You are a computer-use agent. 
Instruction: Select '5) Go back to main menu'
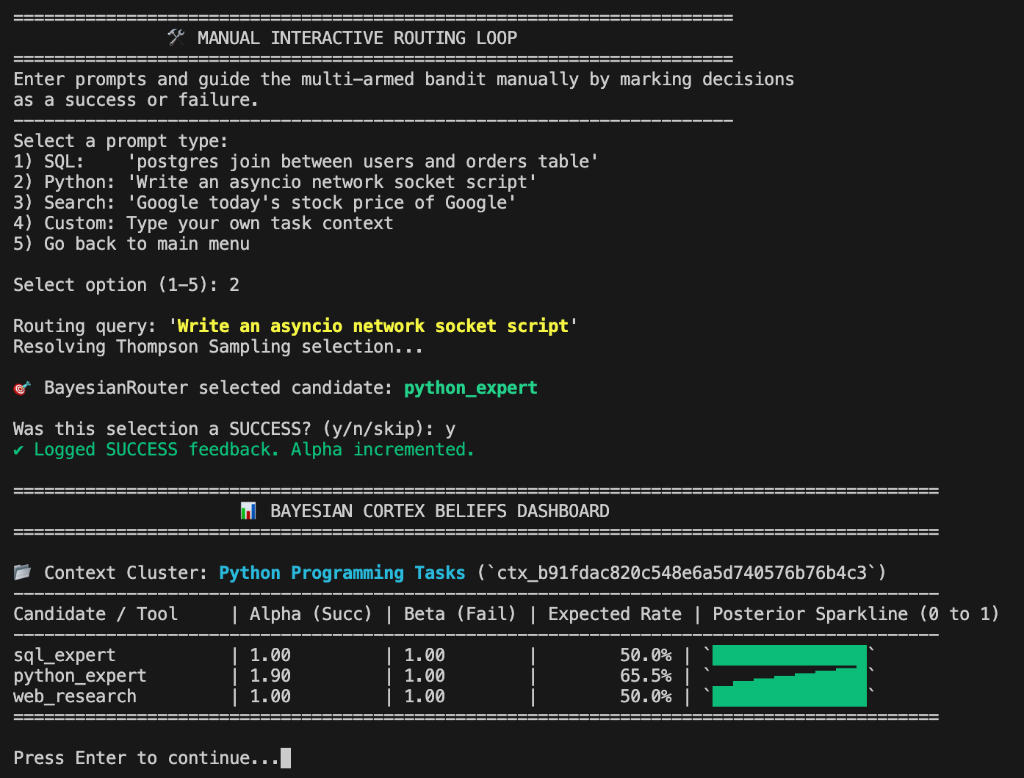coord(131,244)
